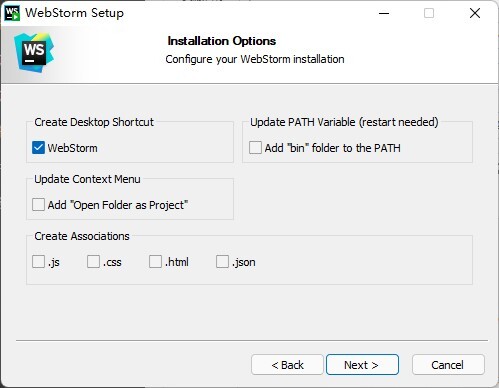Click the large WS logo in the header
The height and width of the screenshot is (388, 499).
click(x=34, y=52)
